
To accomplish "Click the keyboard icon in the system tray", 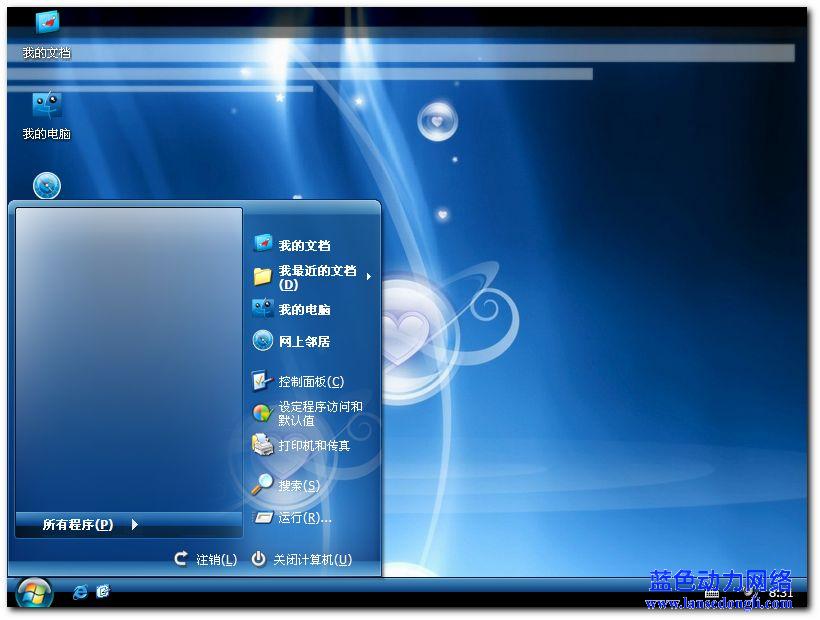I will 712,593.
